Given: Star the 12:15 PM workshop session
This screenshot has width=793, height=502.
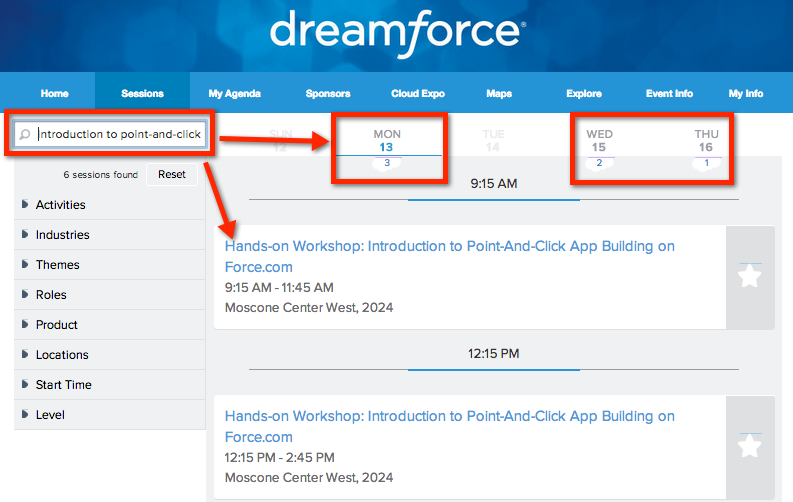Looking at the screenshot, I should [750, 446].
